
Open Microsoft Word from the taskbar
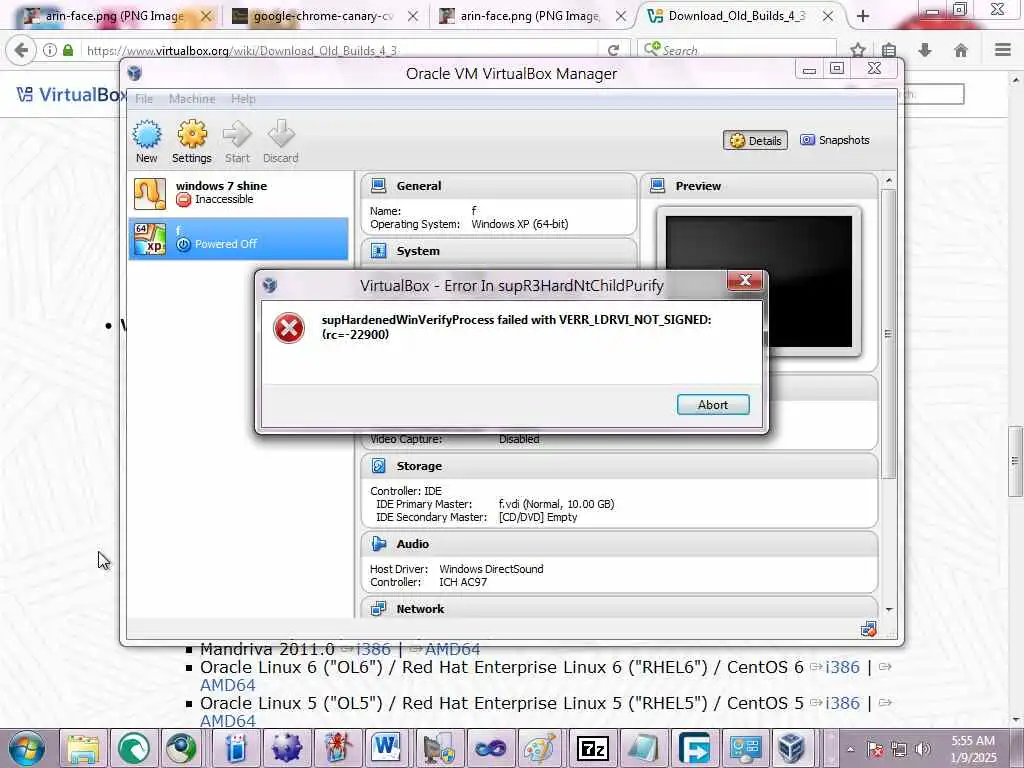click(387, 748)
